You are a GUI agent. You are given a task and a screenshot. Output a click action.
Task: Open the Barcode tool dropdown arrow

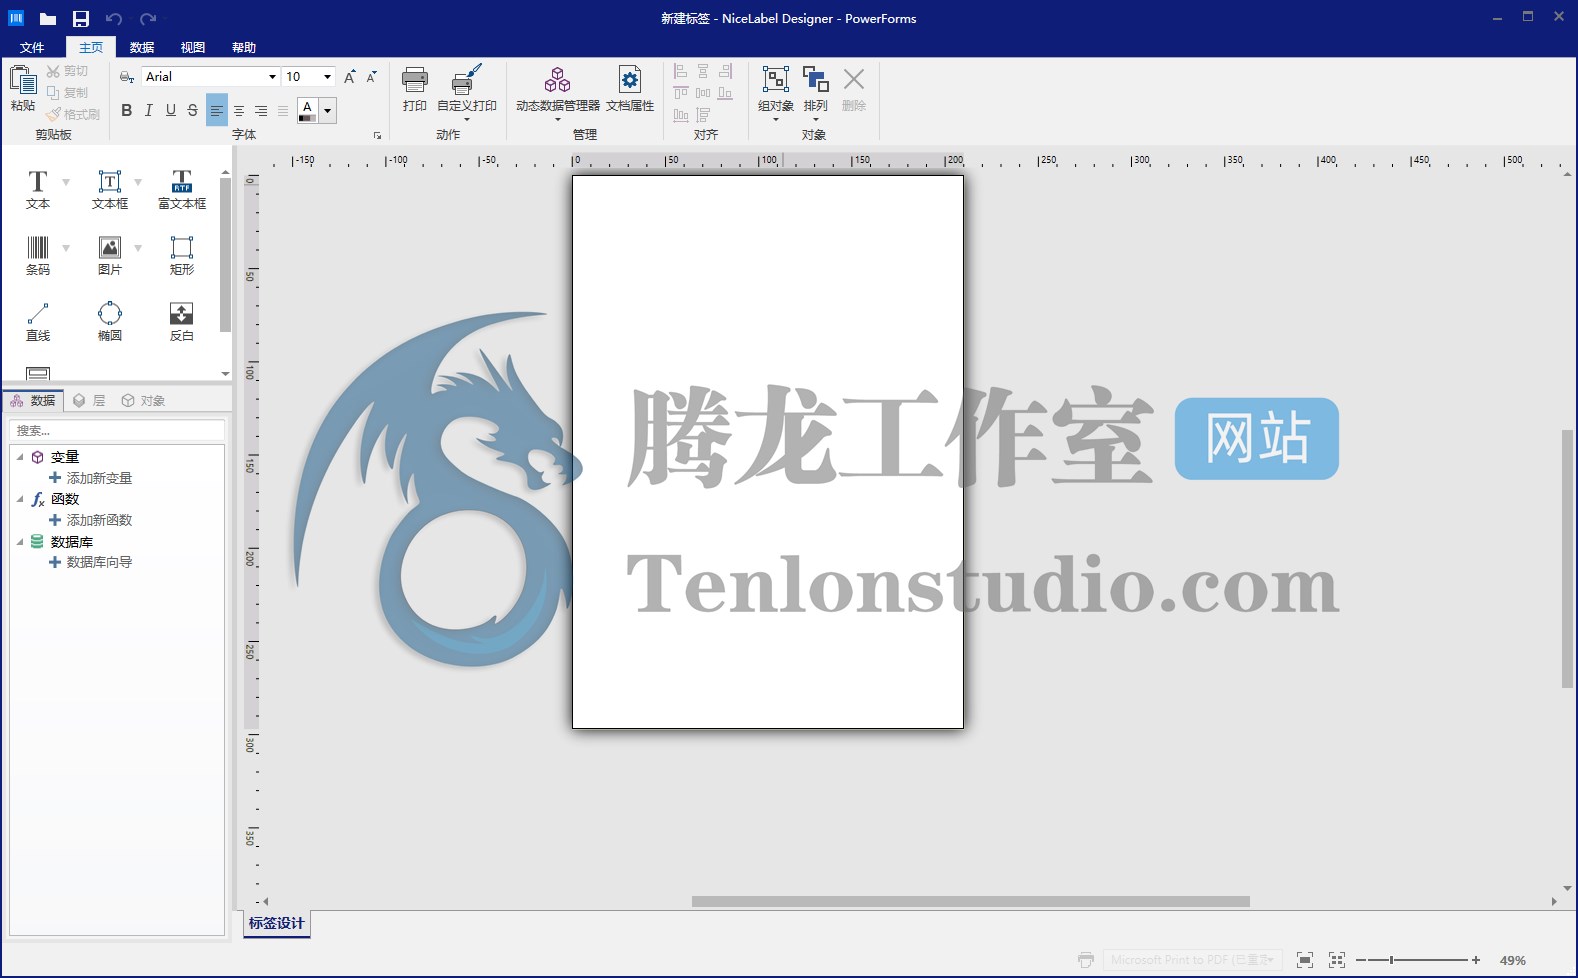click(66, 248)
